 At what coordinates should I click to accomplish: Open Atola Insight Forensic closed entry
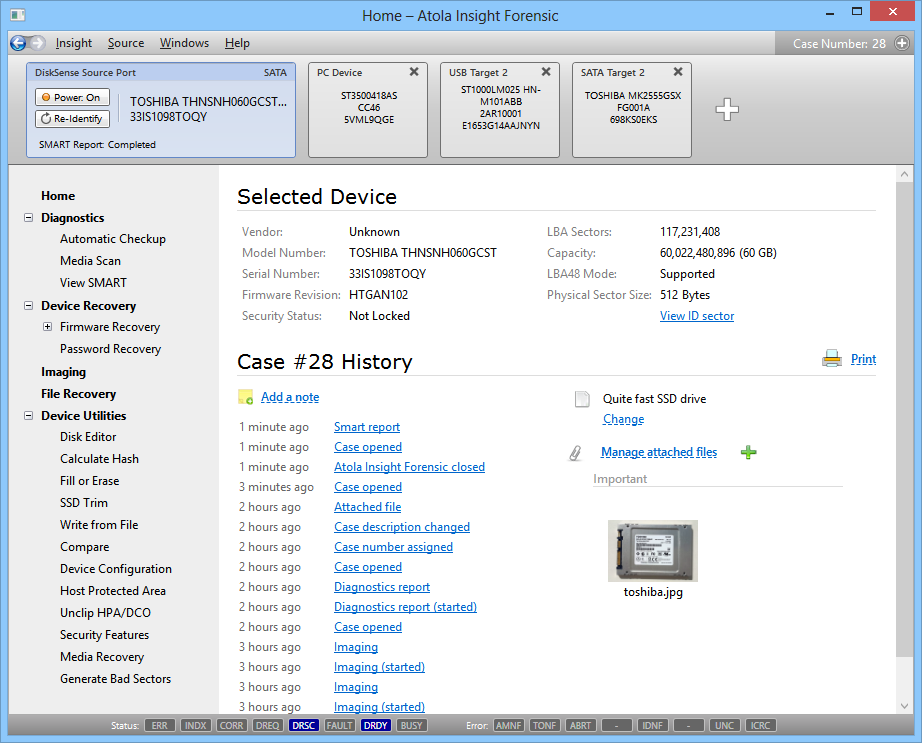pos(409,467)
